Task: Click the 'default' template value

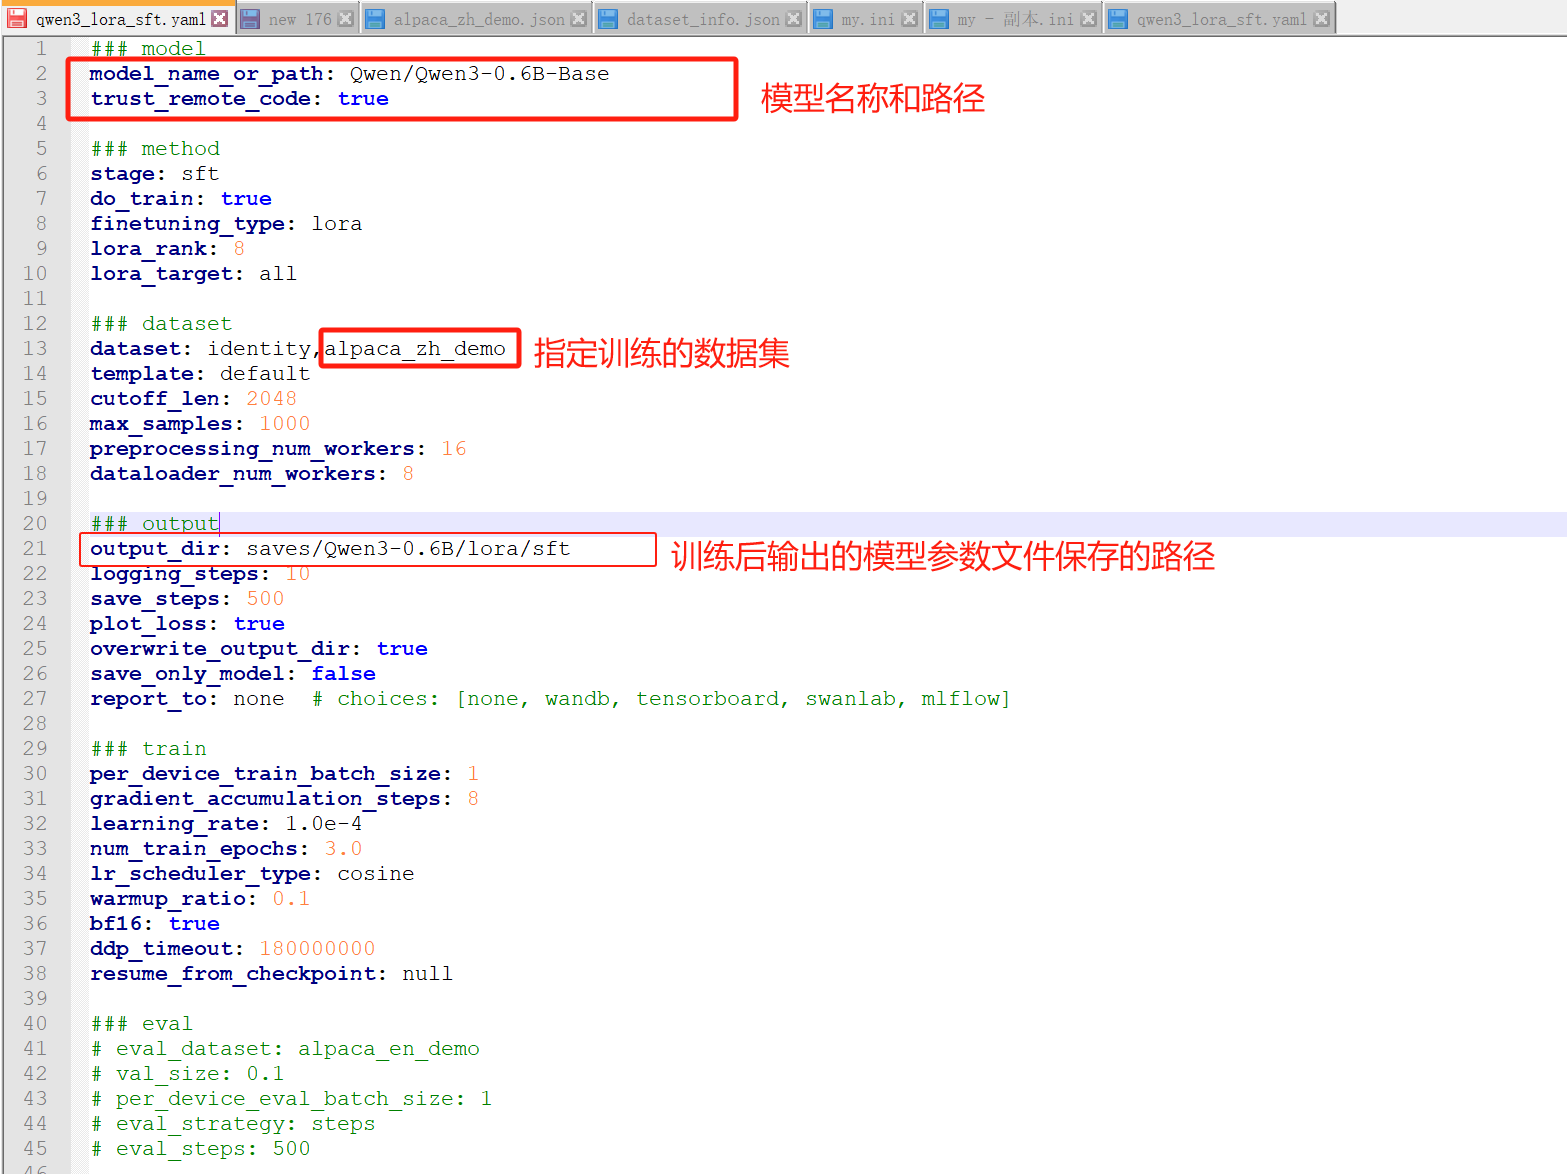Action: [x=265, y=374]
